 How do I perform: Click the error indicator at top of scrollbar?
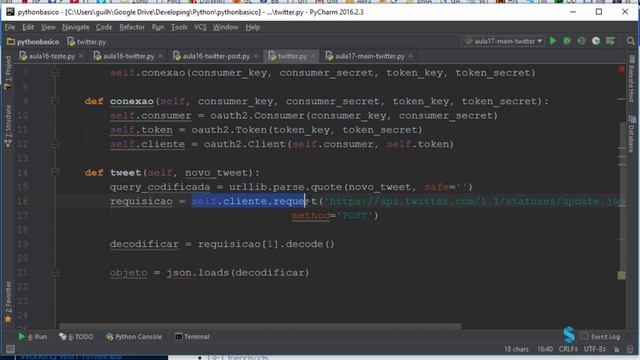click(622, 69)
